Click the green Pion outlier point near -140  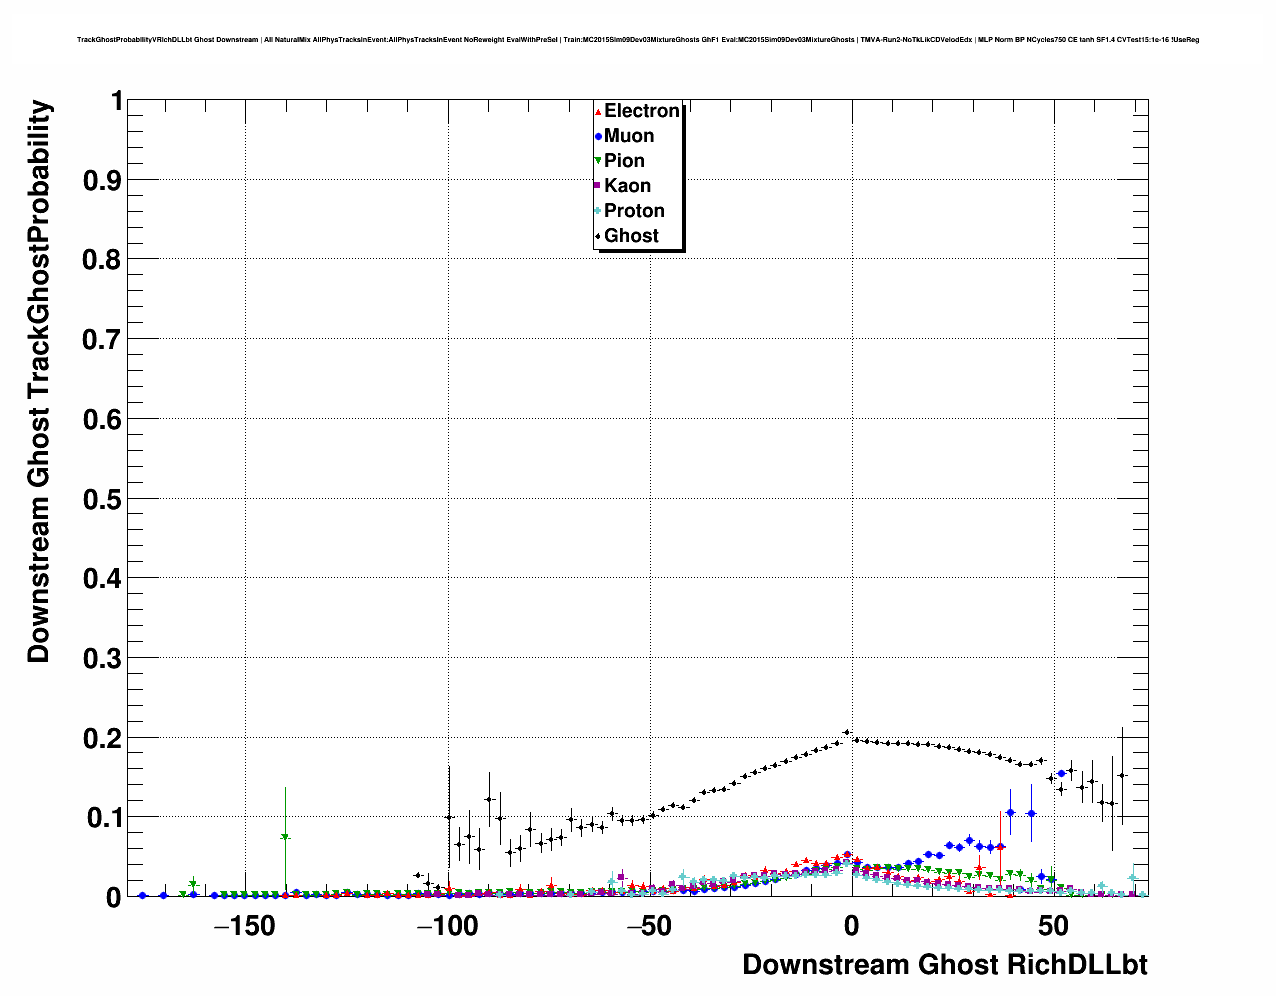(x=285, y=837)
